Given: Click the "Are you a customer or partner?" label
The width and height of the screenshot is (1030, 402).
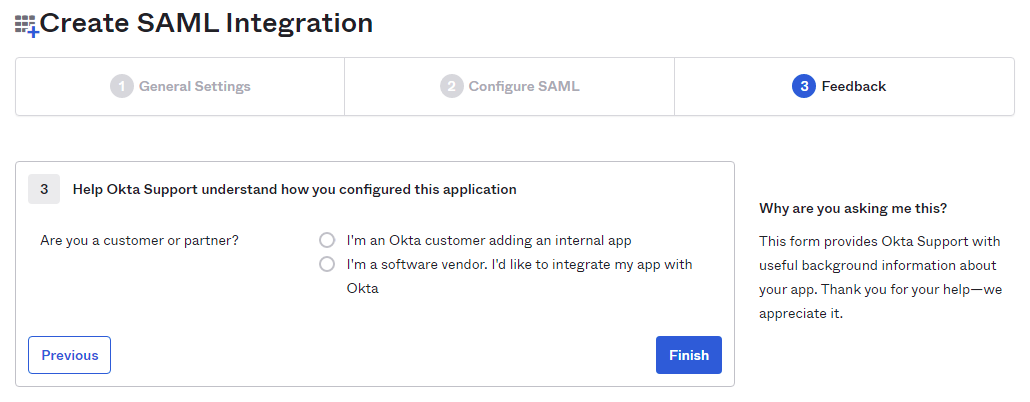Looking at the screenshot, I should (x=139, y=240).
